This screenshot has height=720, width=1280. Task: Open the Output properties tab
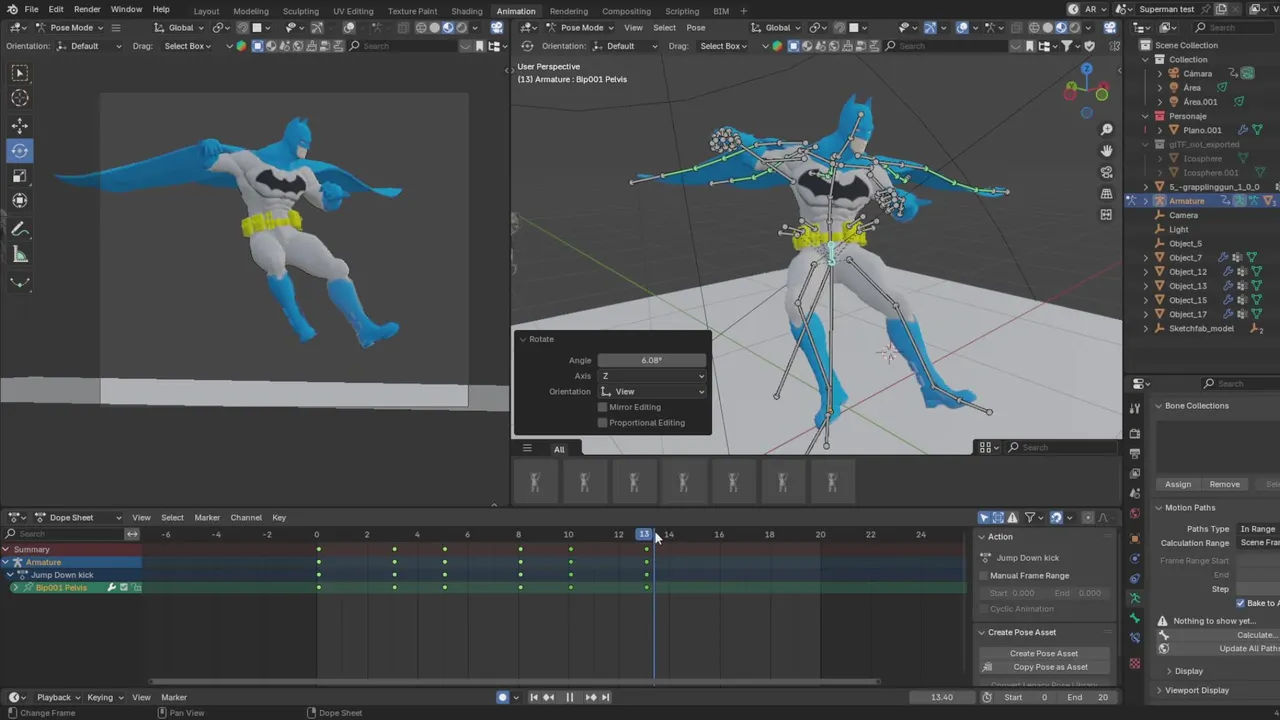point(1134,453)
